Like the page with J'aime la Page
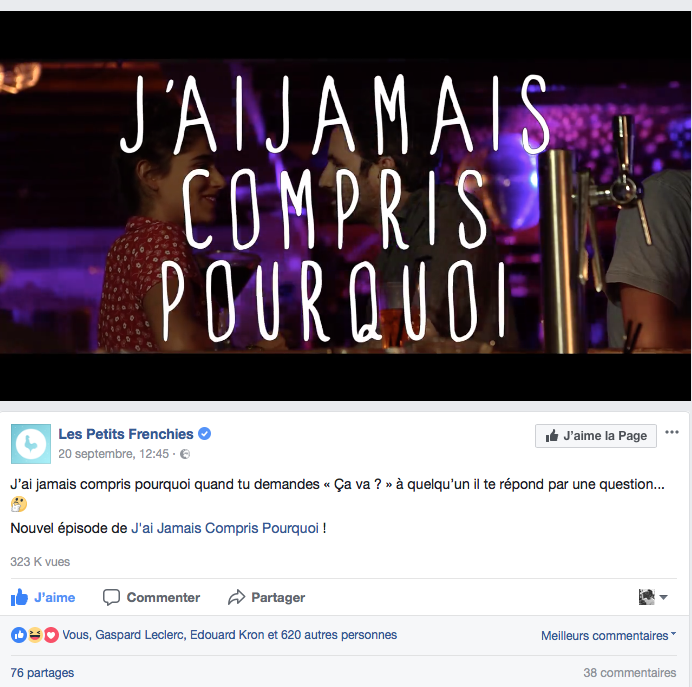This screenshot has width=692, height=687. pyautogui.click(x=596, y=436)
